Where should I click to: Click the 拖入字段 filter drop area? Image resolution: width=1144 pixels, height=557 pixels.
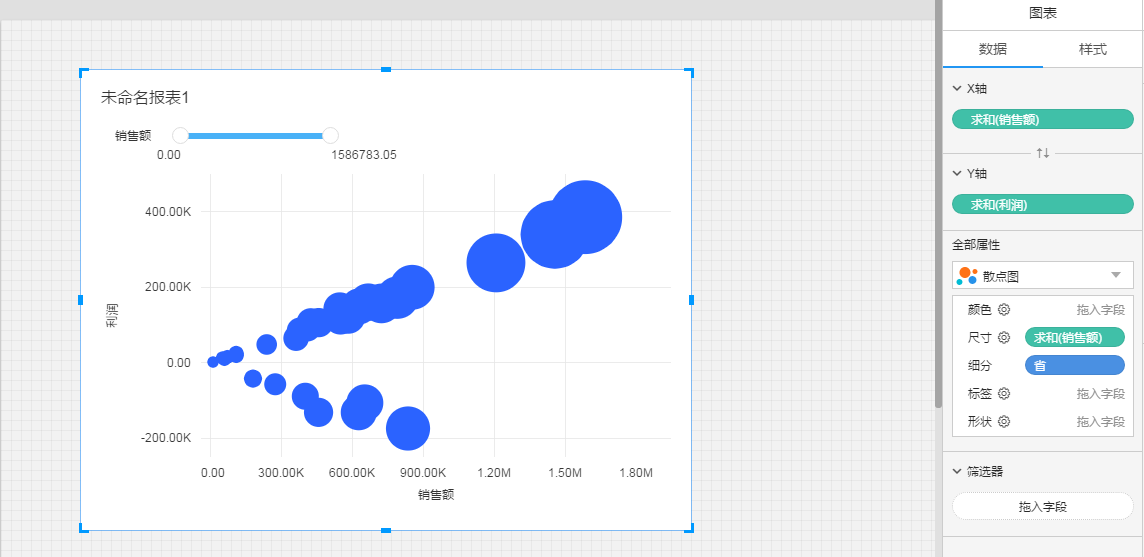coord(1043,506)
